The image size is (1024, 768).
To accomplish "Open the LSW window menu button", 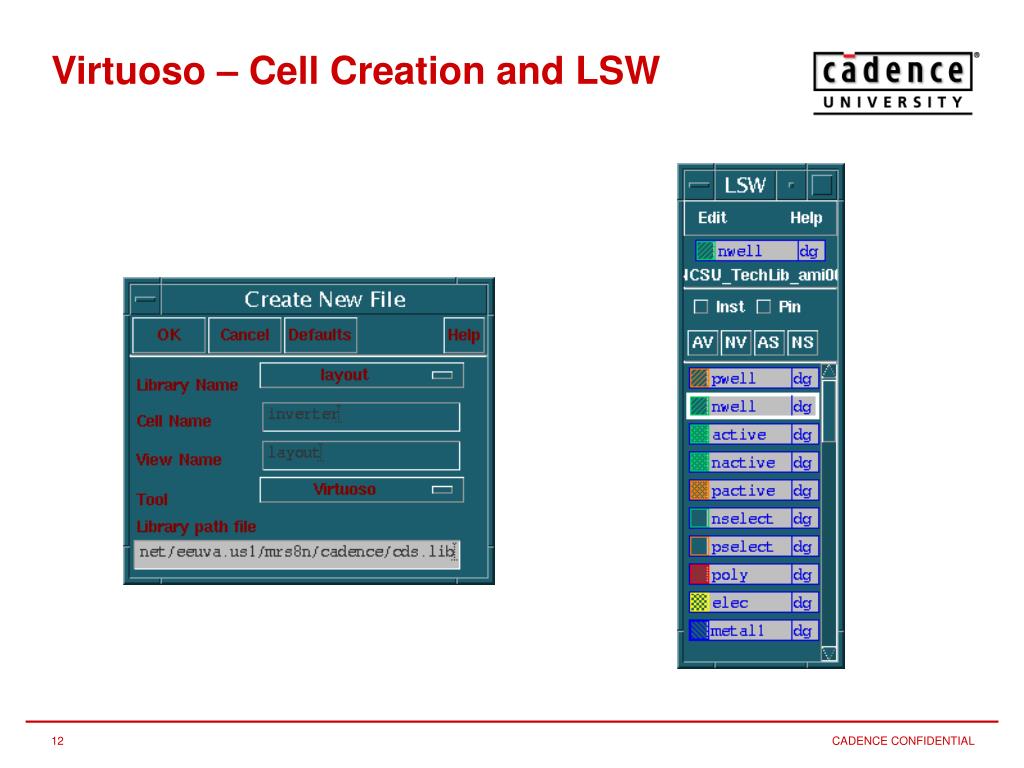I will point(699,185).
